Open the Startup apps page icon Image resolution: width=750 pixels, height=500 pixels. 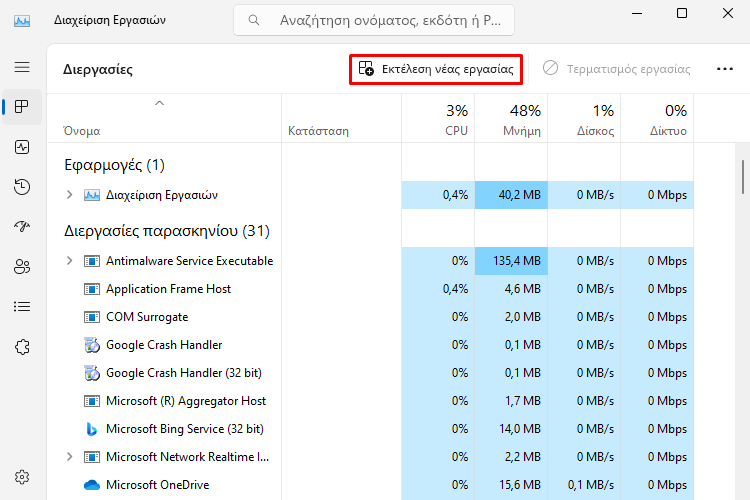pos(22,226)
